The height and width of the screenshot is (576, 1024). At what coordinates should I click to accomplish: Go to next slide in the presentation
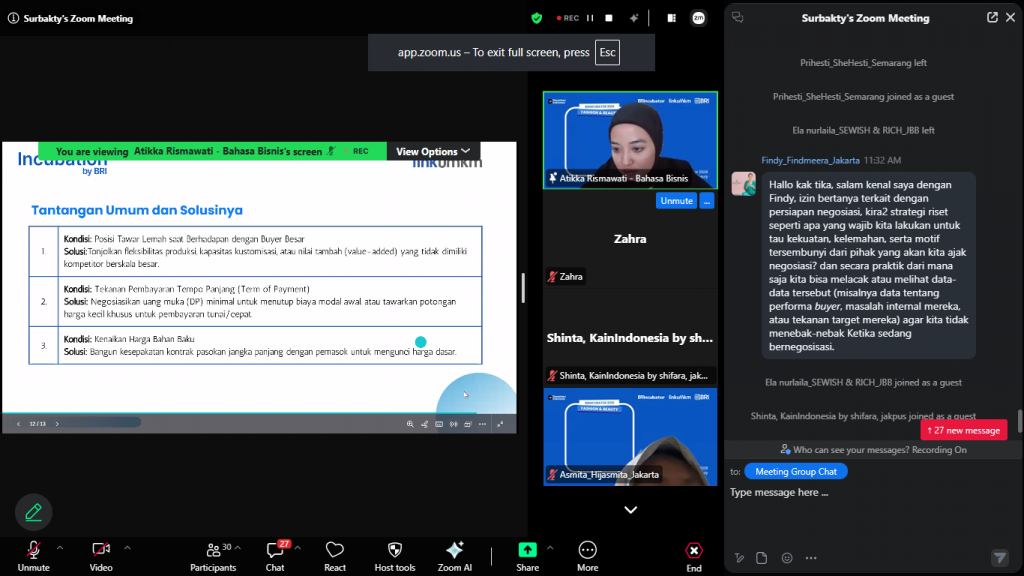57,424
